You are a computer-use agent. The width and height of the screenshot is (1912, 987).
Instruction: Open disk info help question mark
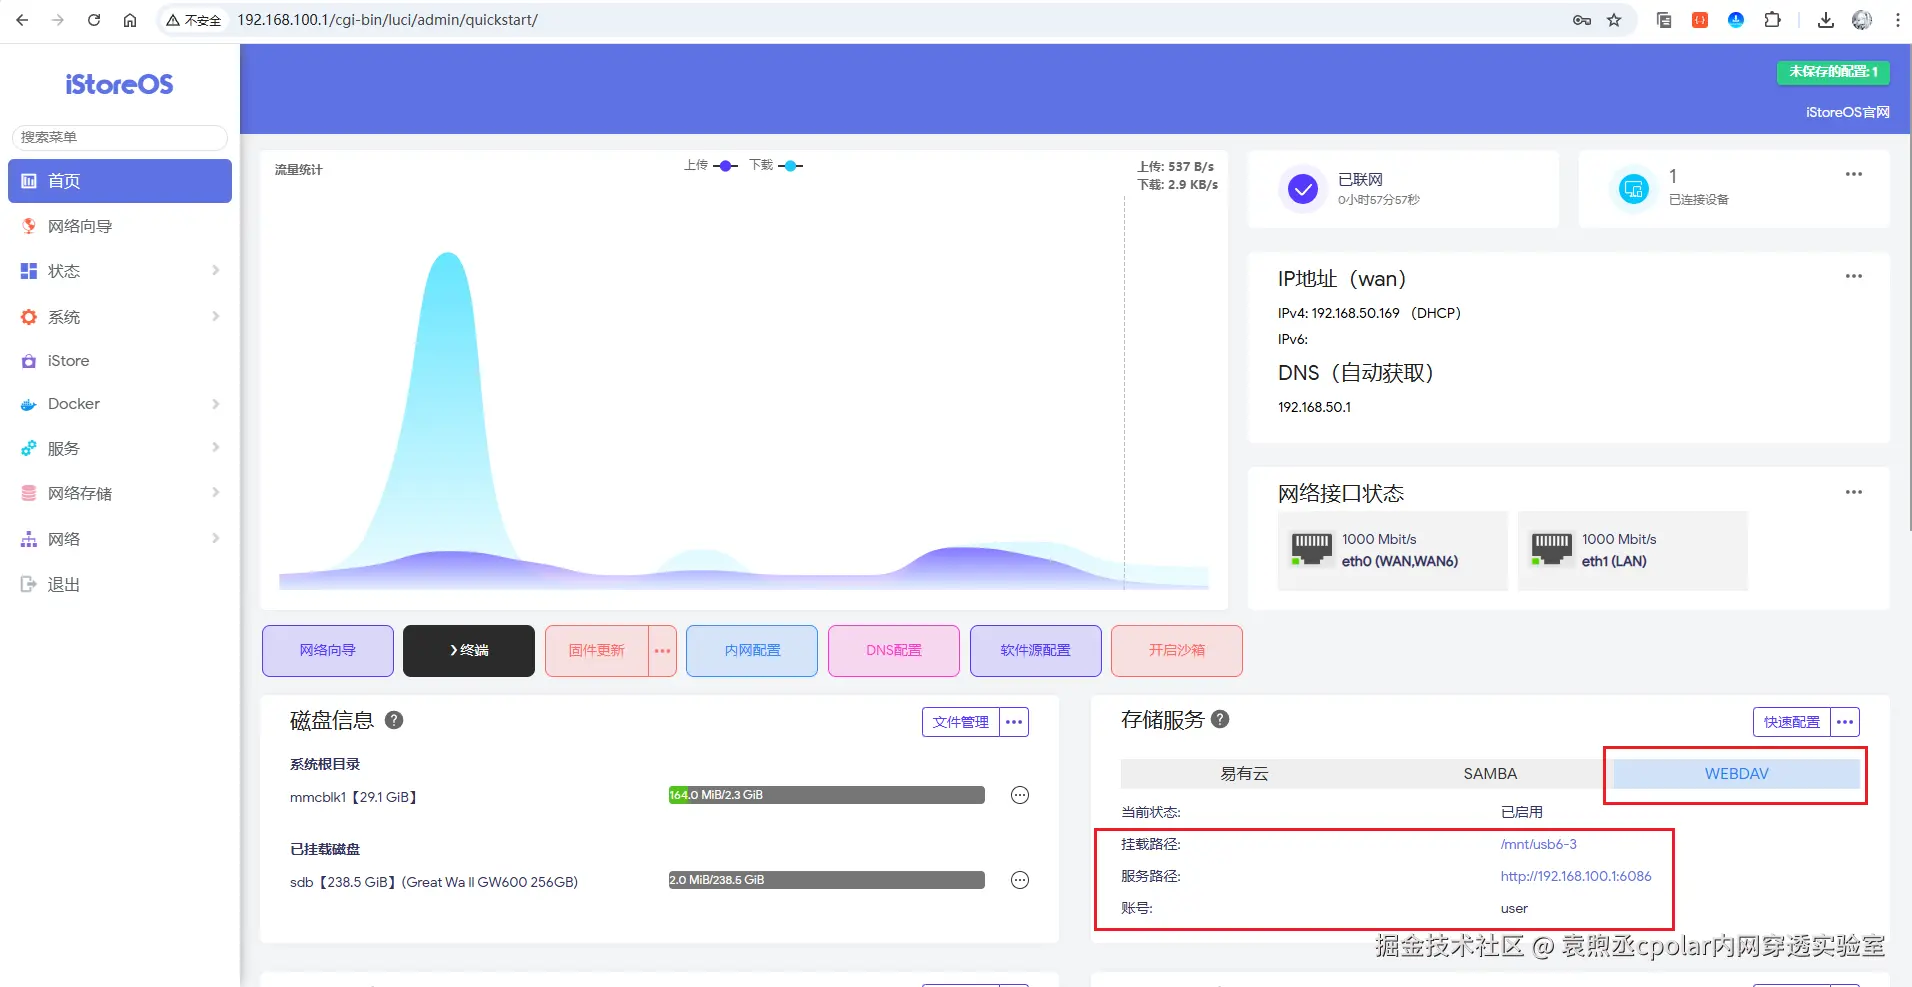point(394,720)
